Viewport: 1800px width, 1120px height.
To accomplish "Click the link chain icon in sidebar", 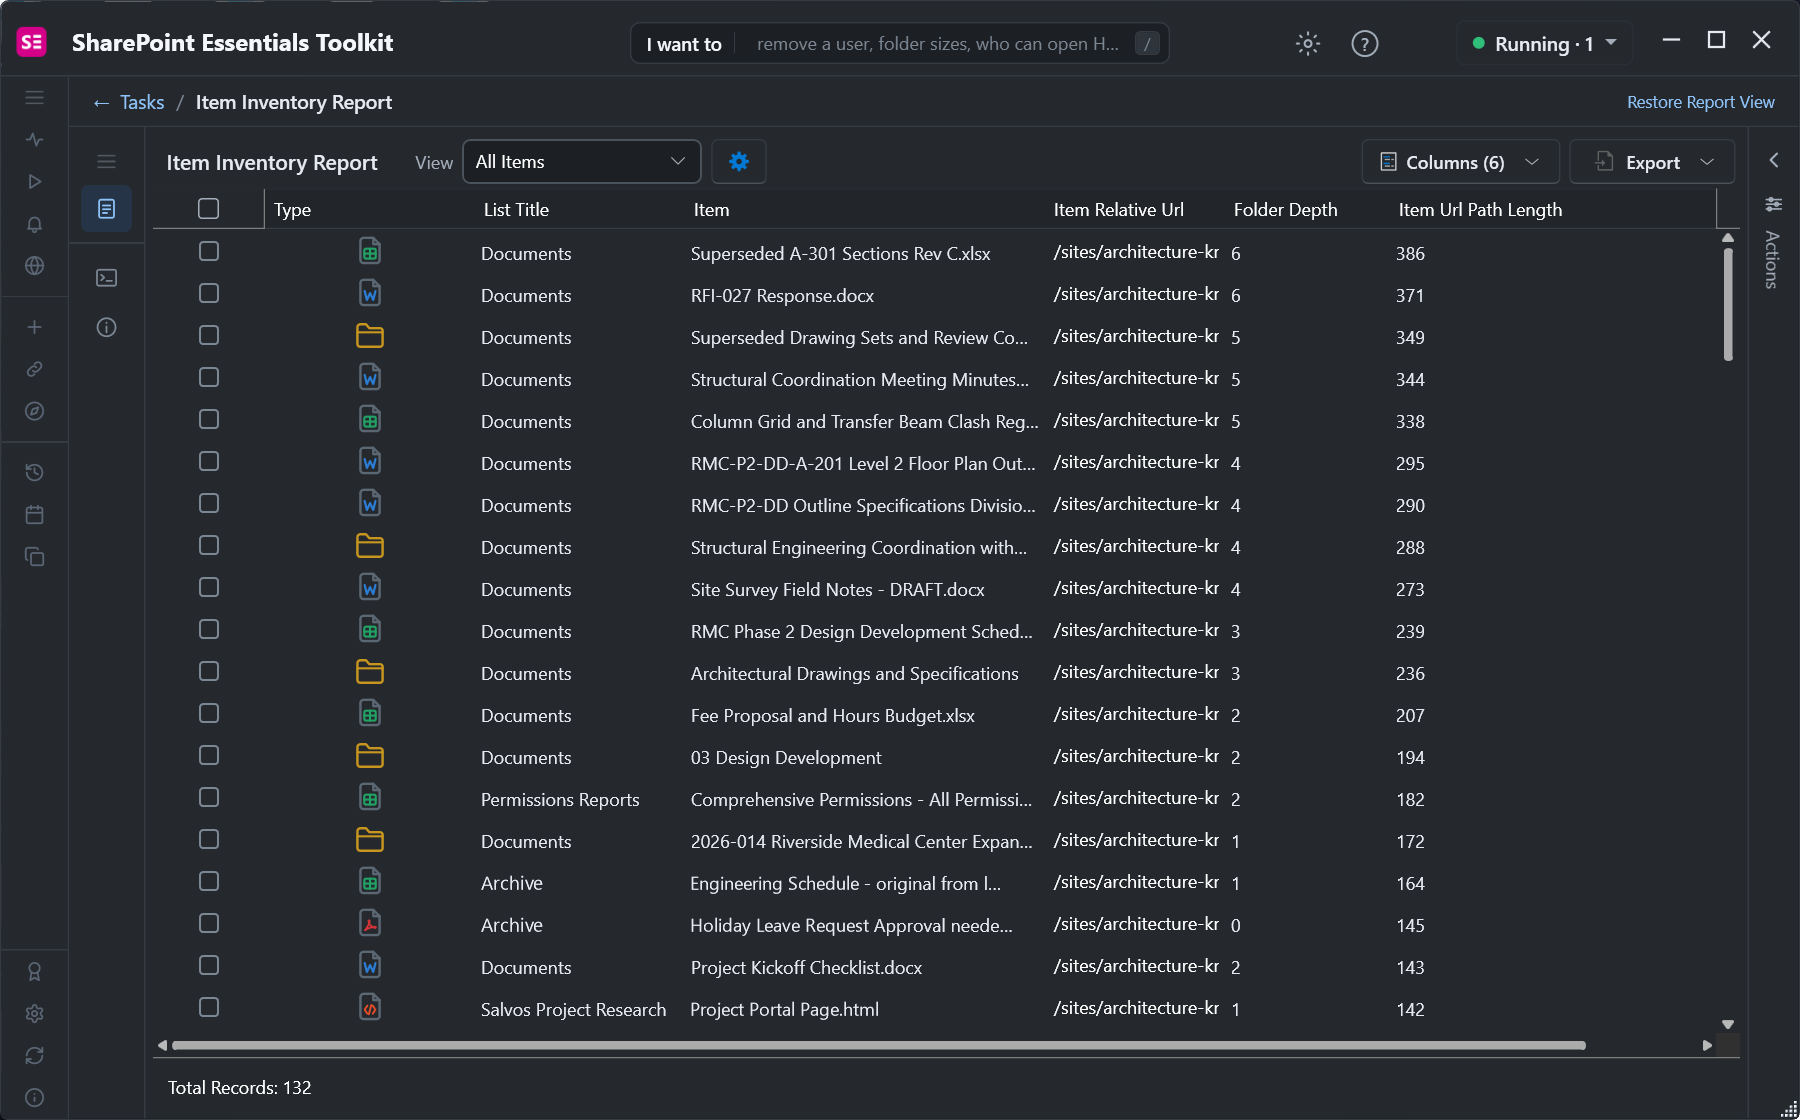I will (x=35, y=369).
